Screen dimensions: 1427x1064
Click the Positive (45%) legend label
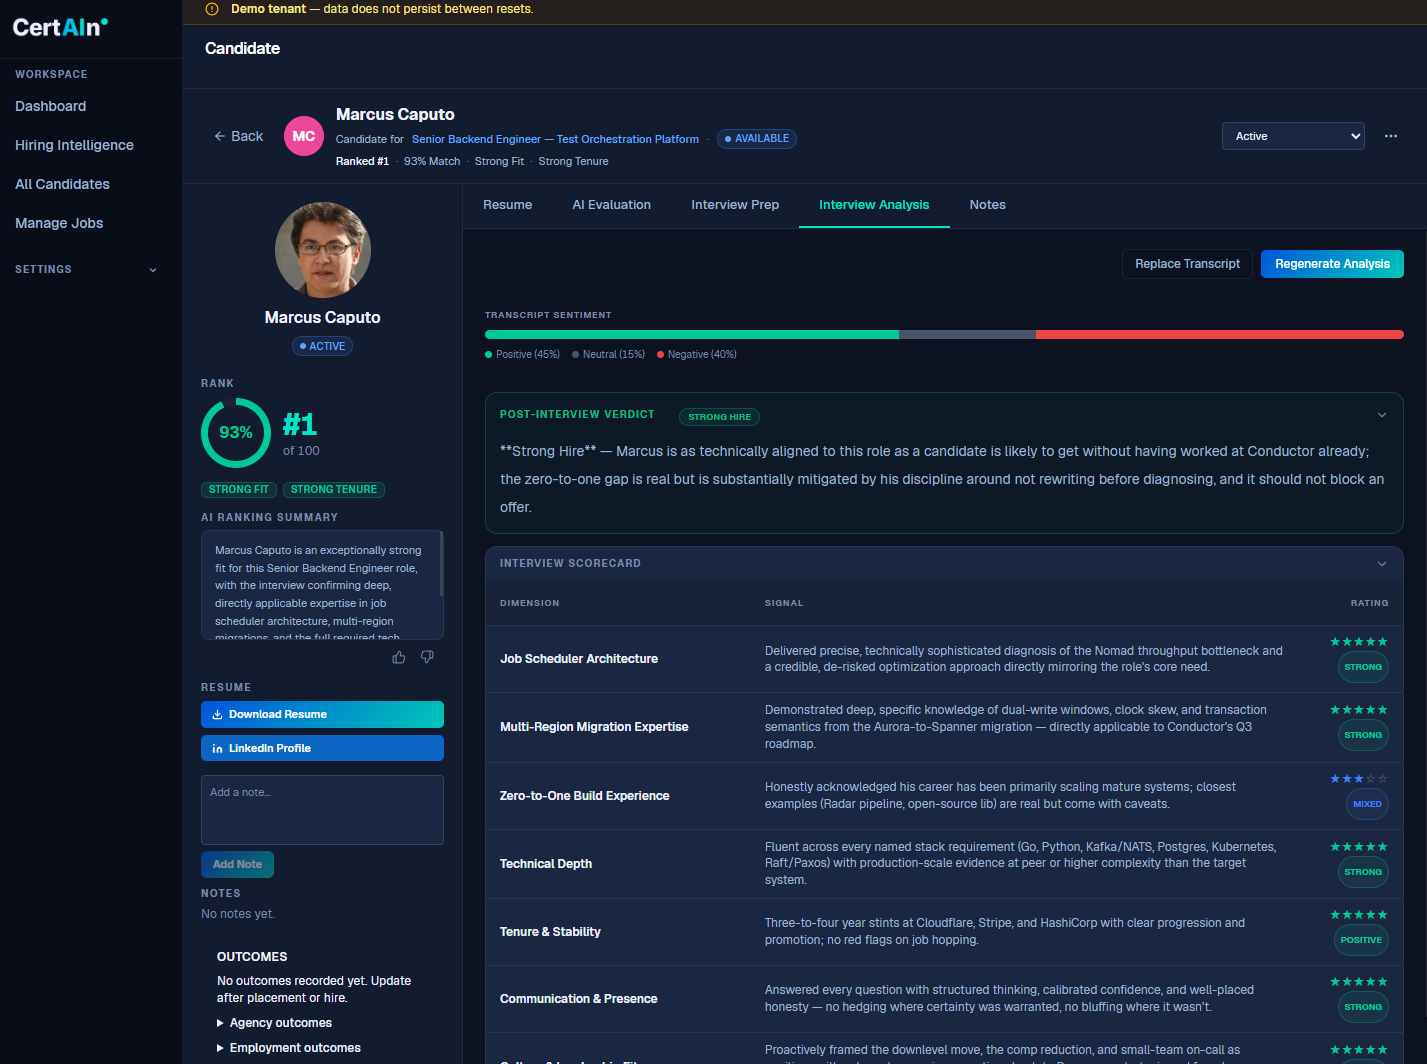tap(527, 355)
